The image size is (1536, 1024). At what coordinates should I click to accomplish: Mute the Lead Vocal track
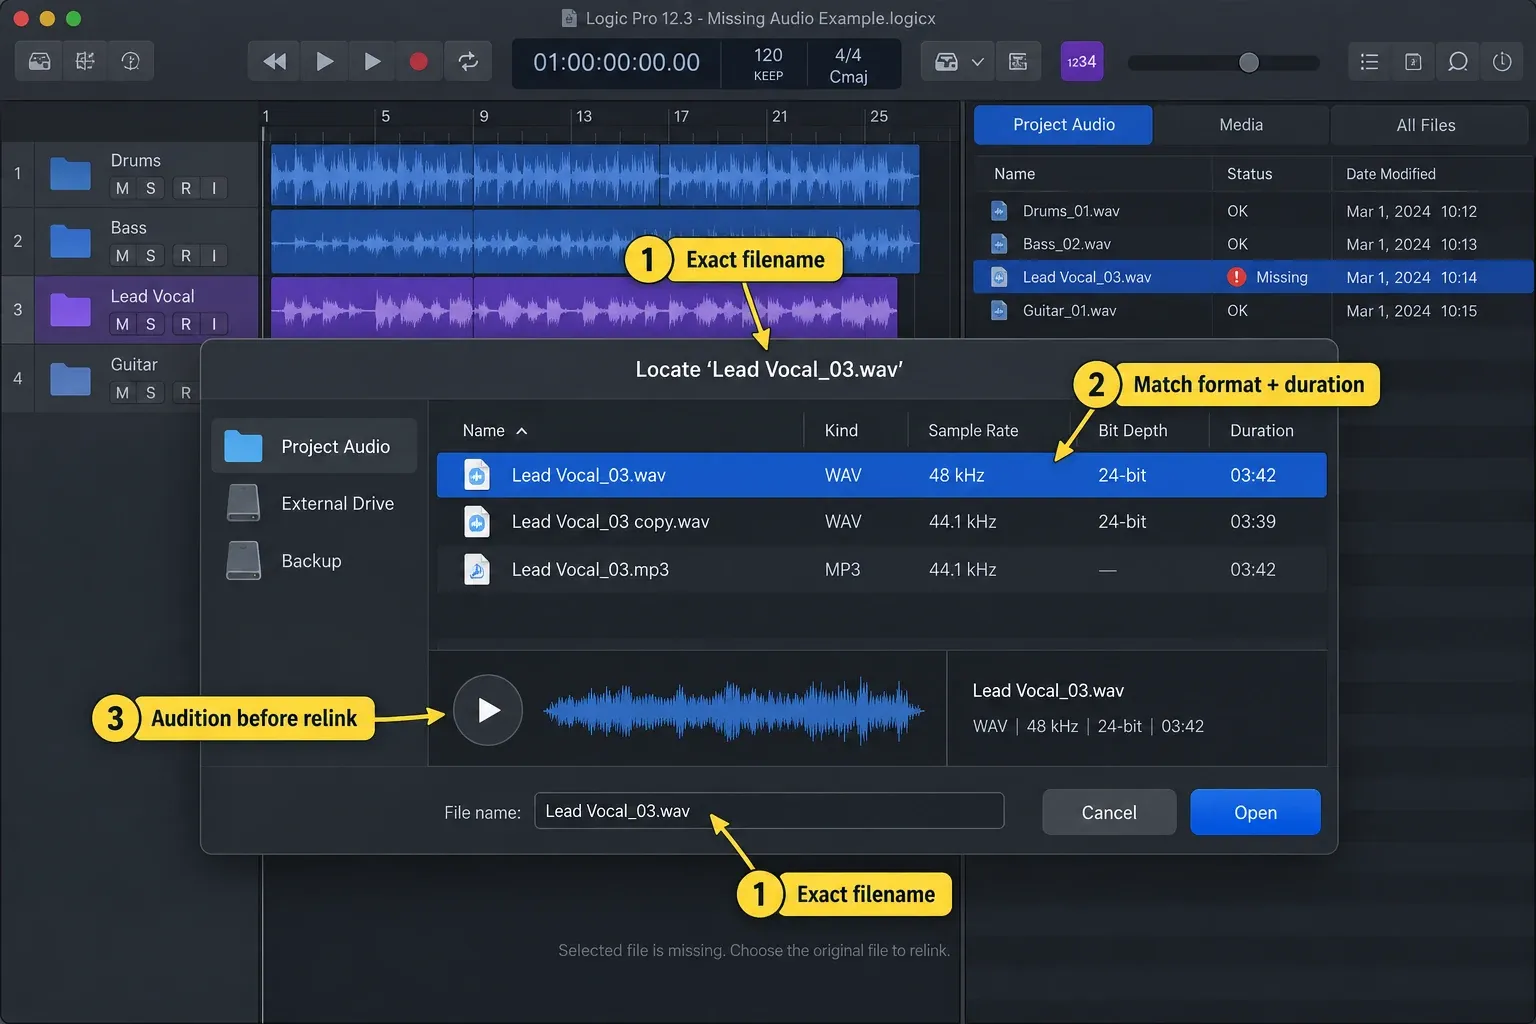click(x=122, y=324)
